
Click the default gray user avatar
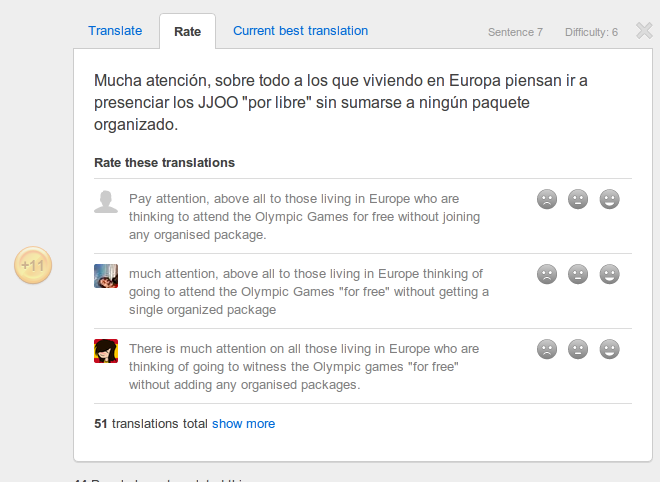pos(106,201)
